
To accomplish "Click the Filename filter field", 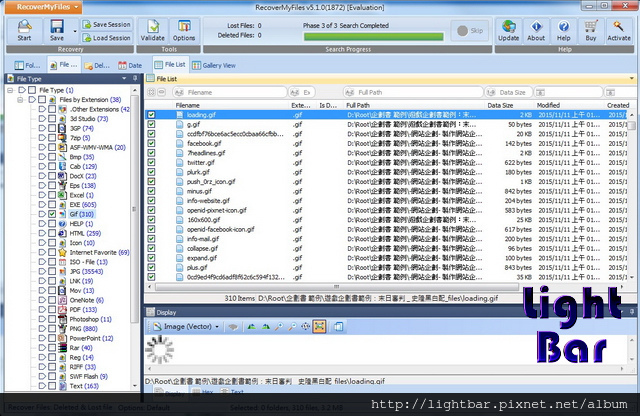I will (x=230, y=92).
